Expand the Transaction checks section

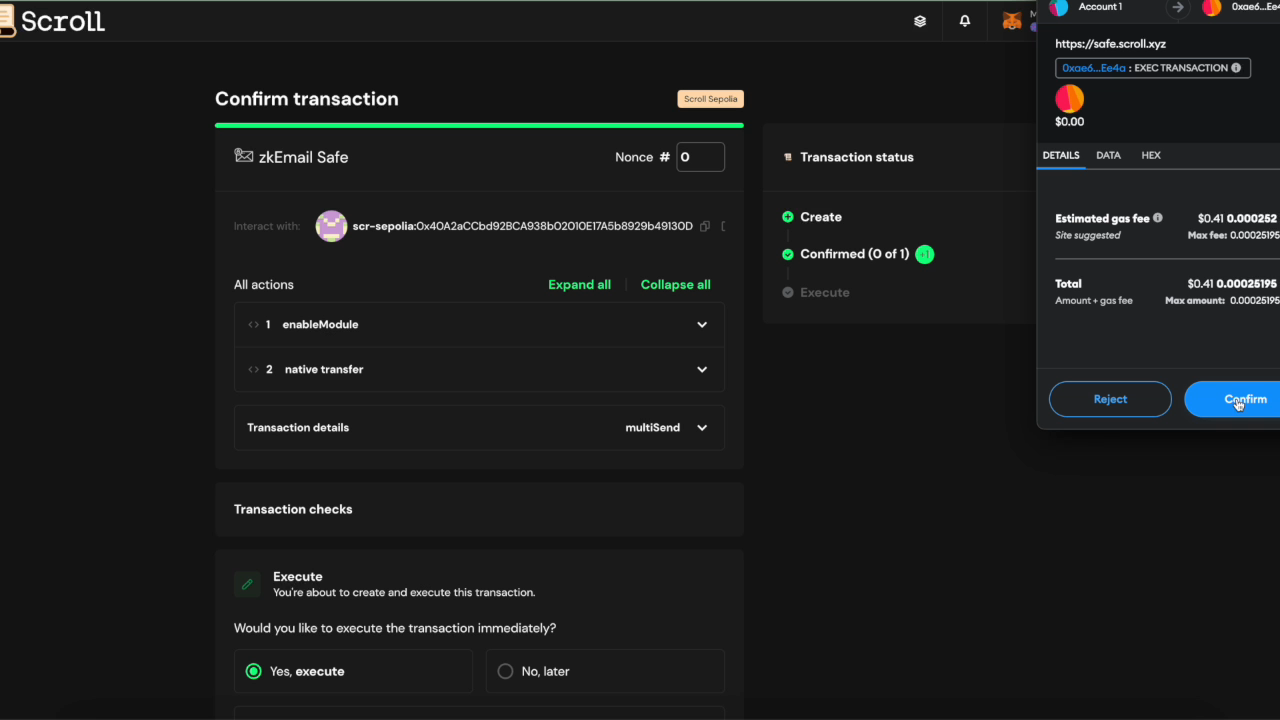point(479,509)
